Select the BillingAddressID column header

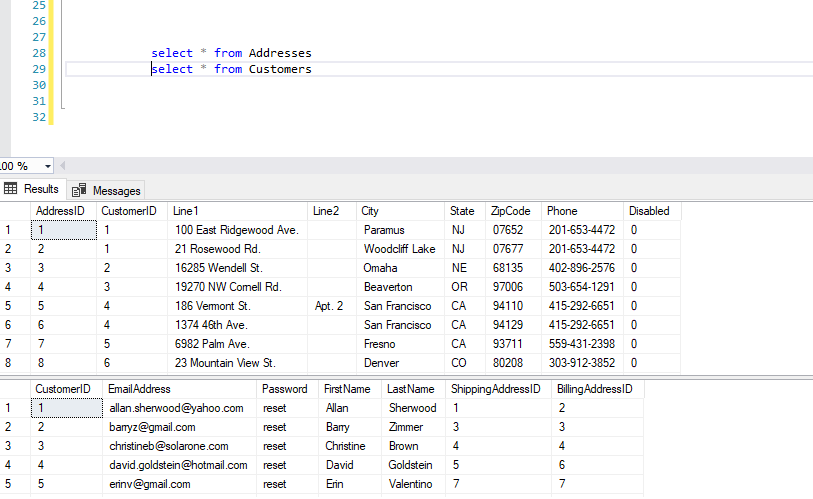pos(597,389)
